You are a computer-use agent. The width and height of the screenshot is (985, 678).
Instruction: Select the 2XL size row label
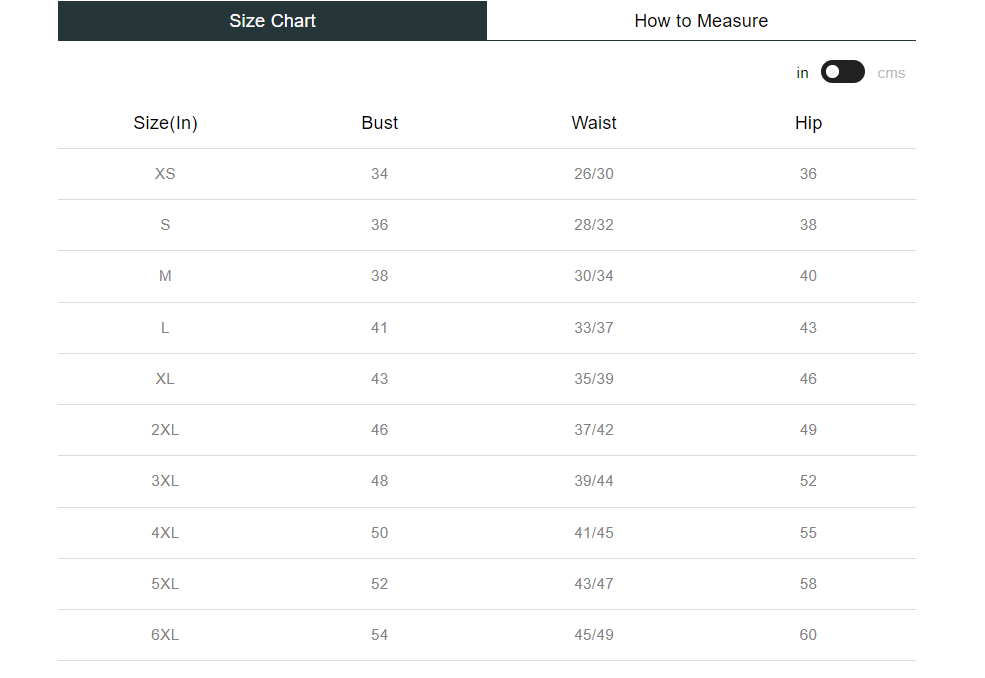point(165,430)
